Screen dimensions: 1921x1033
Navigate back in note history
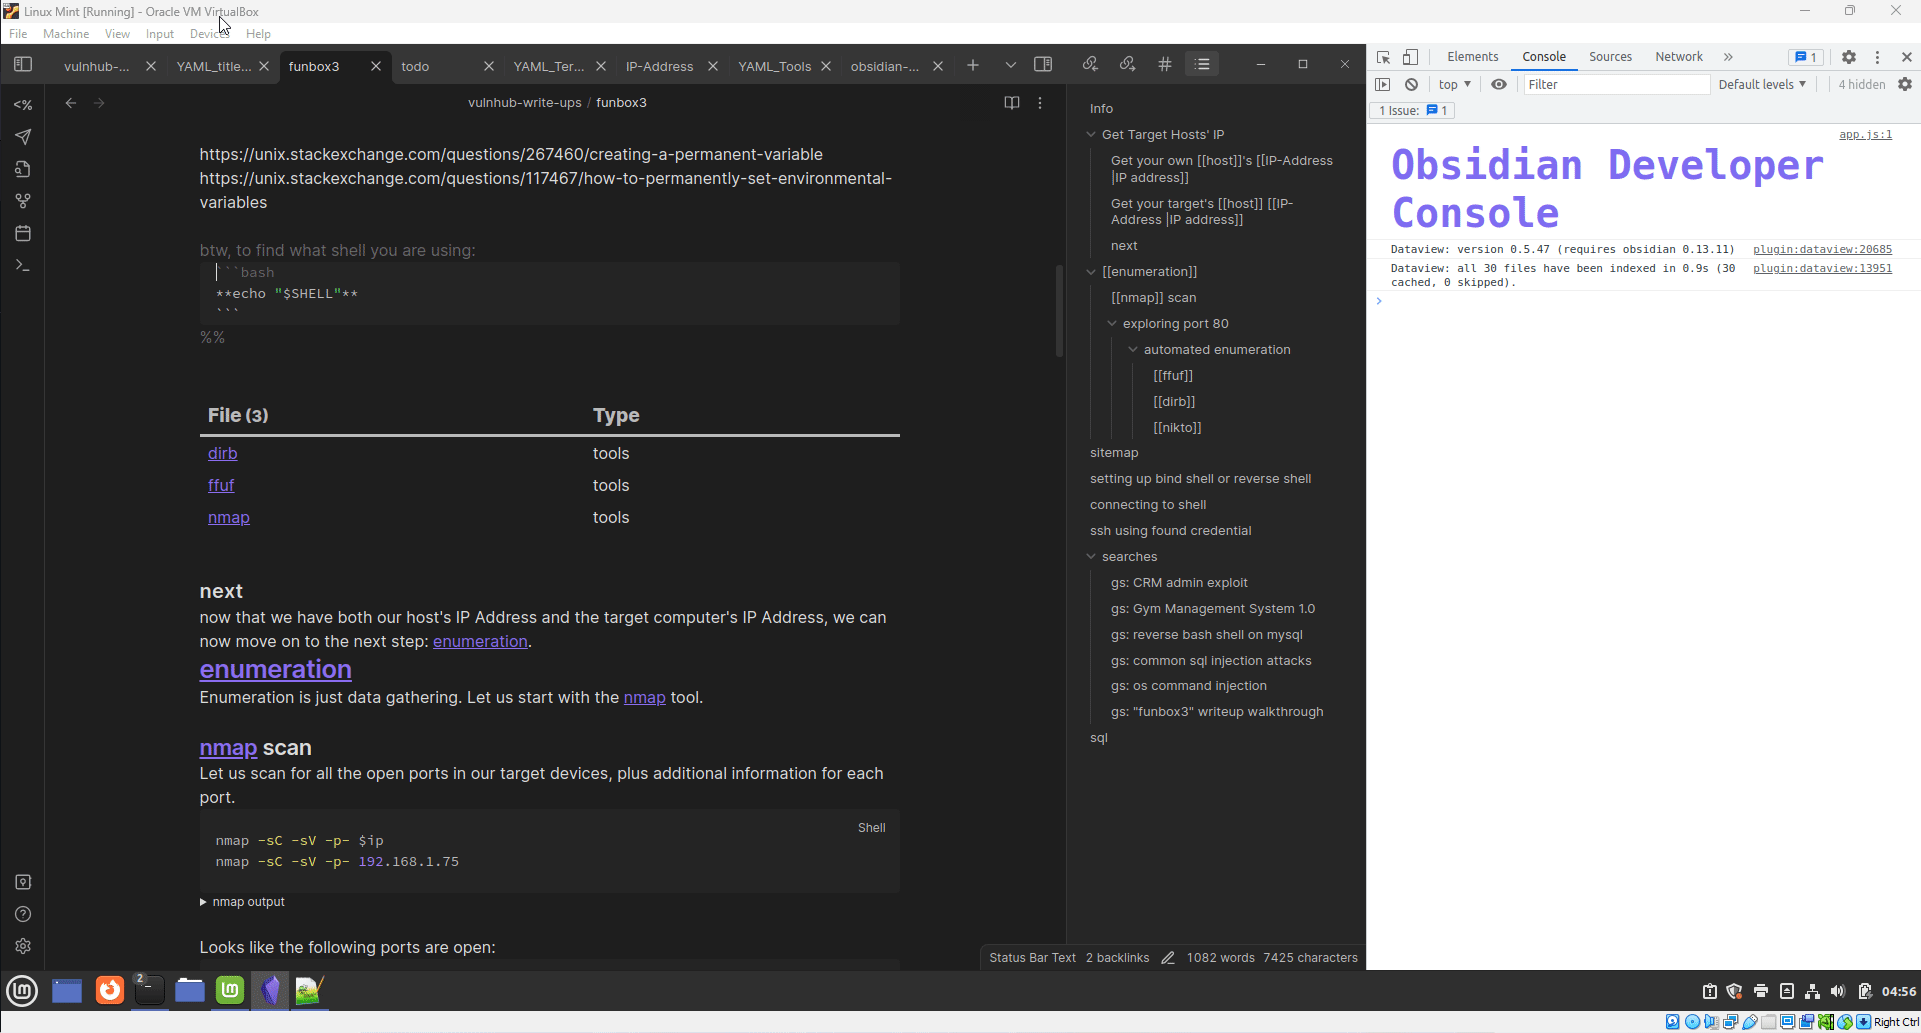click(70, 103)
